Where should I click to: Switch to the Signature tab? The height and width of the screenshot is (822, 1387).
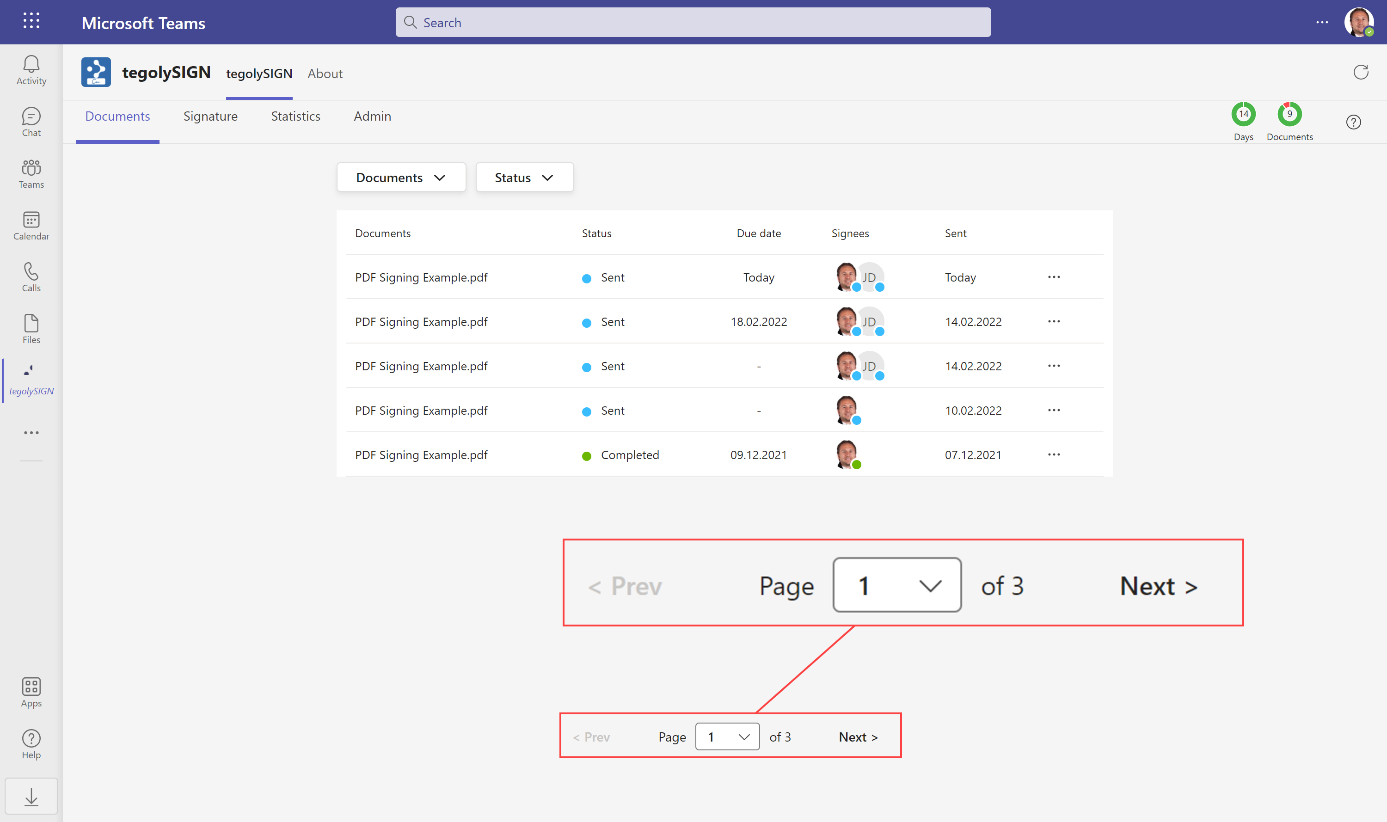pyautogui.click(x=210, y=117)
